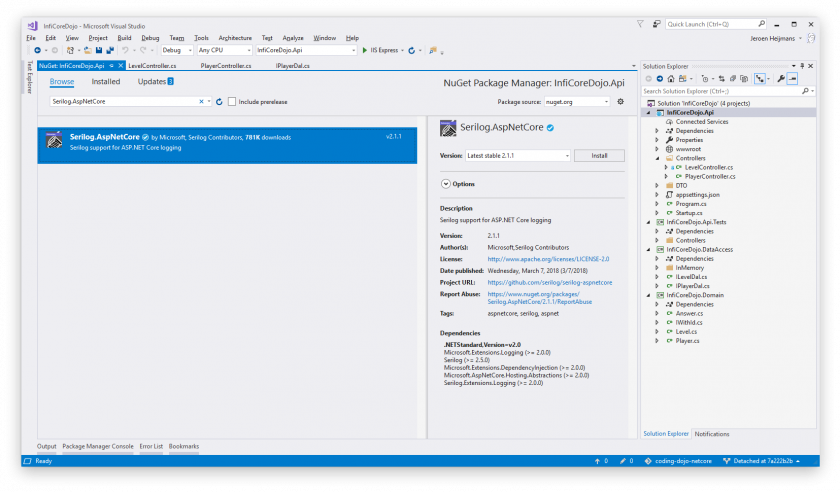Click the coding-dojo-netcore repository in status bar
Screen dimensions: 840x492
[678, 461]
